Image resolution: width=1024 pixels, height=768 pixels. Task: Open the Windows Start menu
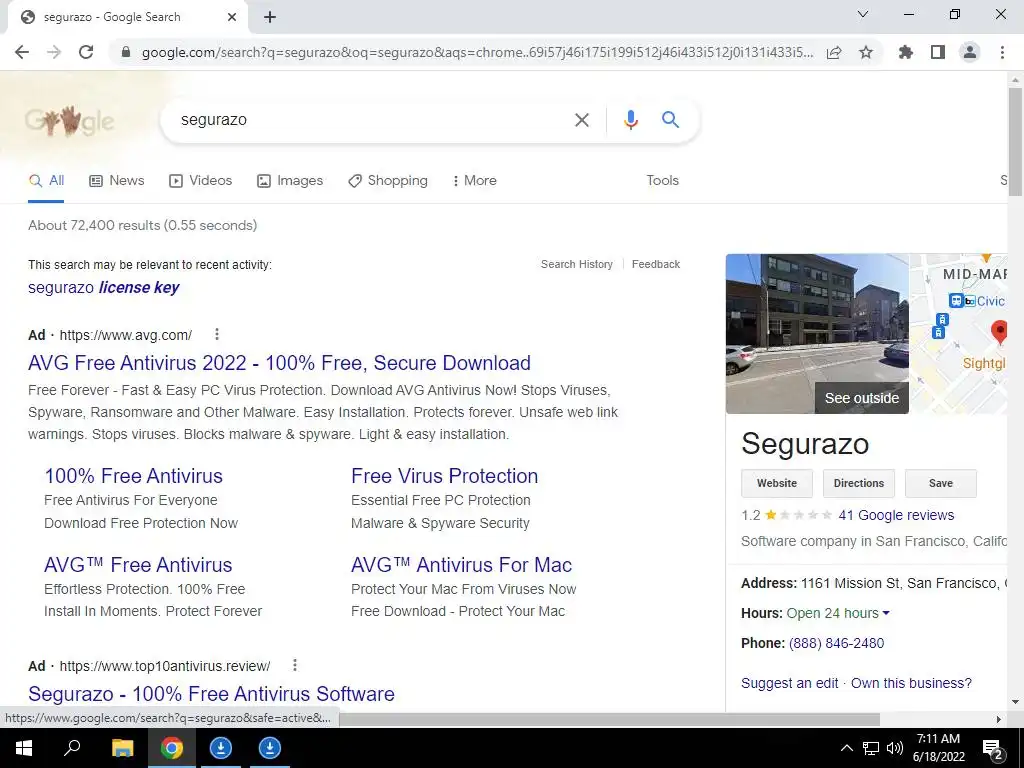[24, 748]
